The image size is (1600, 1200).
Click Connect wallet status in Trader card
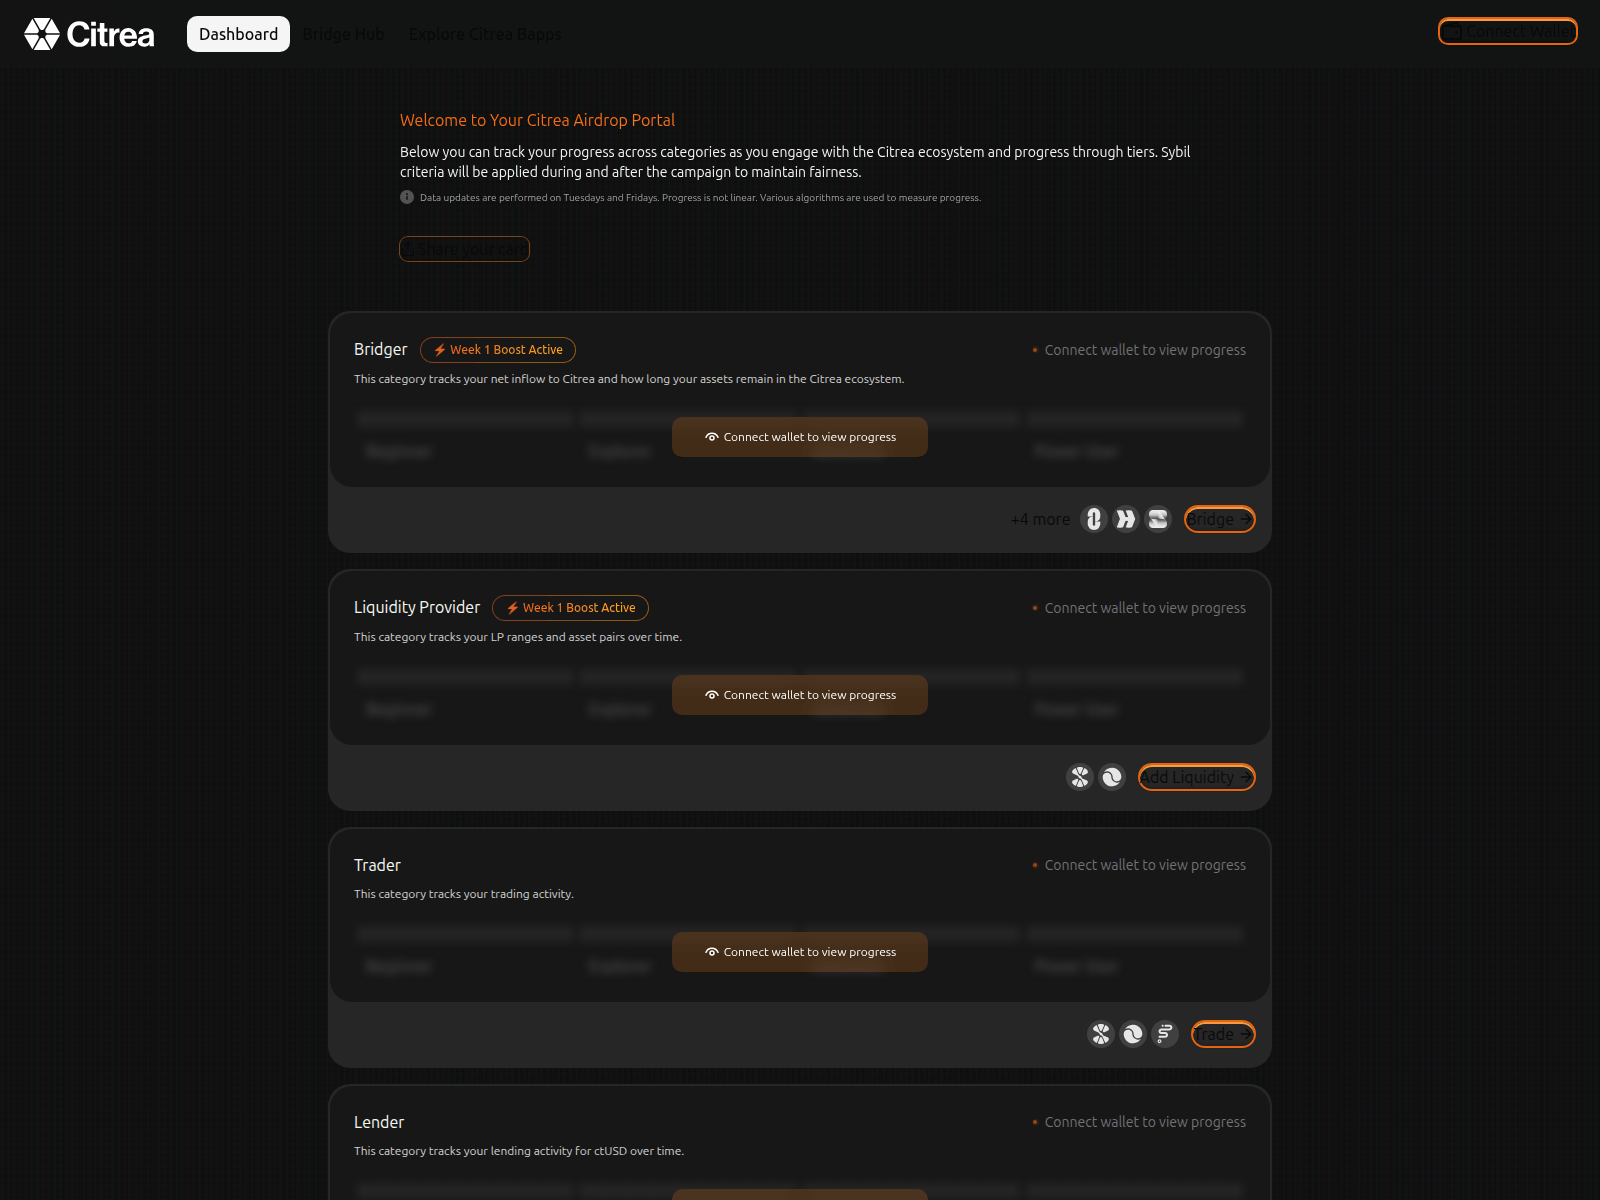[x=1144, y=865]
